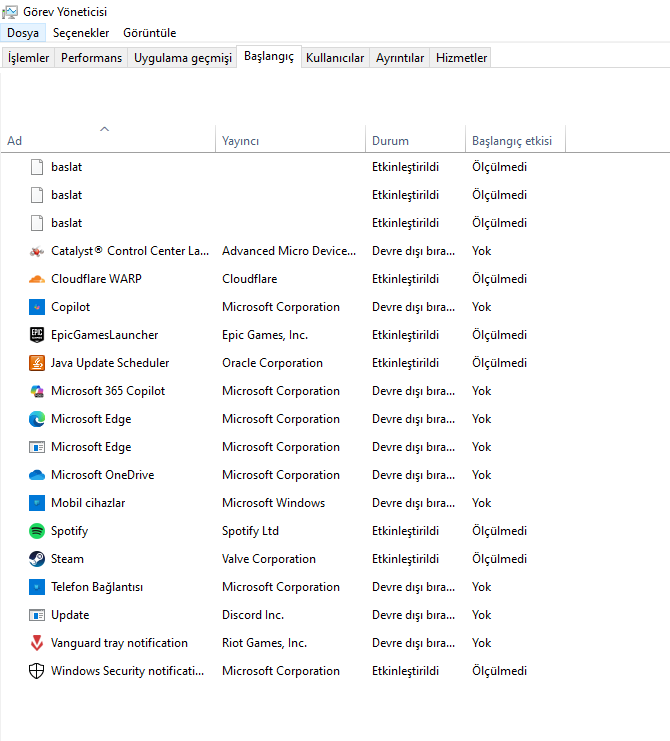Click the Windows Security shield icon
670x741 pixels.
[x=37, y=671]
